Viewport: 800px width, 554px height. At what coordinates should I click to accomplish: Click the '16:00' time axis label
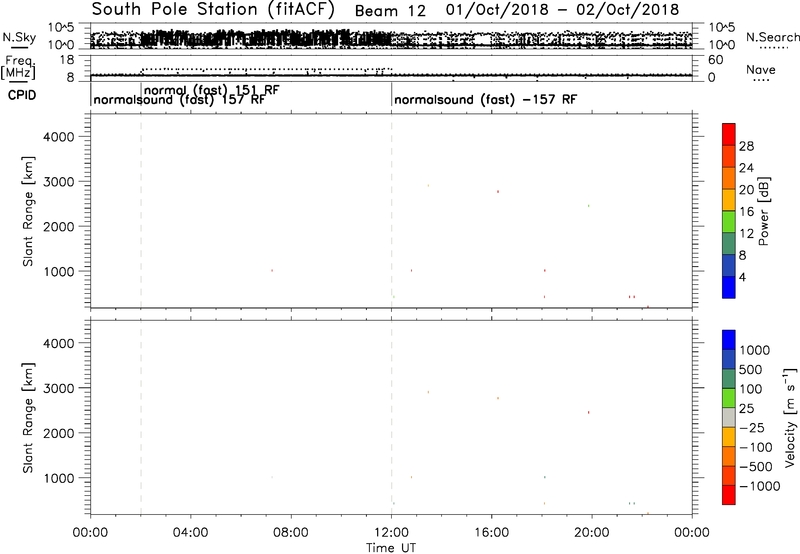point(491,533)
